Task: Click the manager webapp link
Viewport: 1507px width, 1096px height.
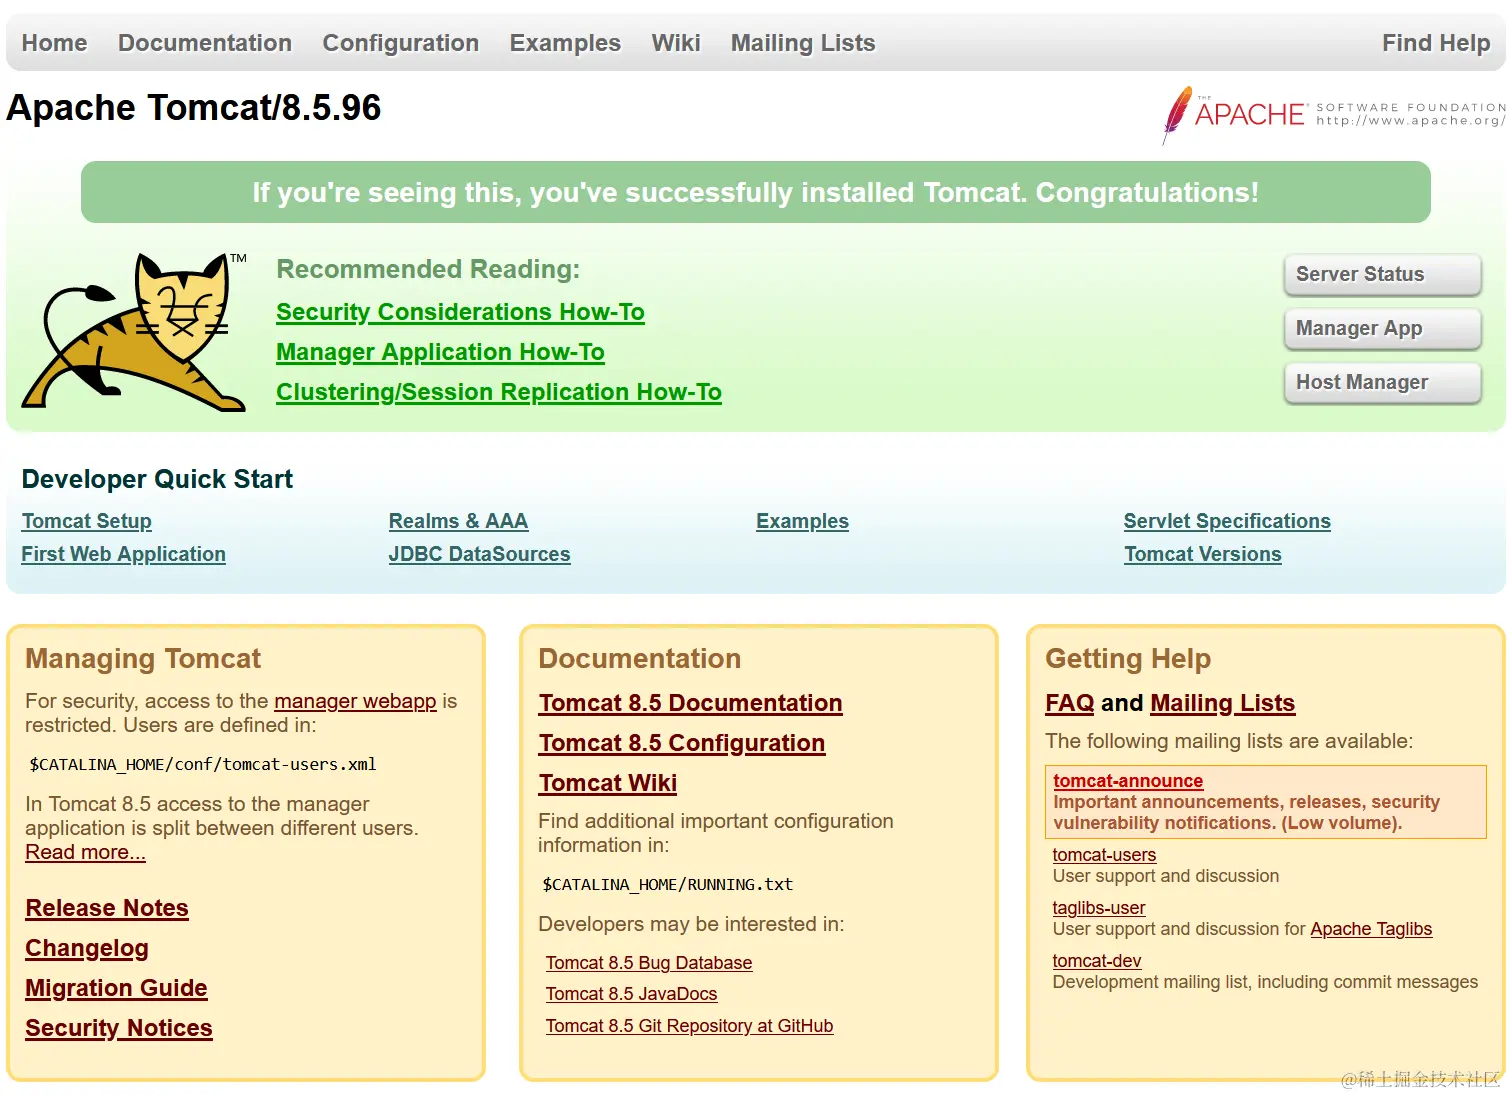Action: coord(355,701)
